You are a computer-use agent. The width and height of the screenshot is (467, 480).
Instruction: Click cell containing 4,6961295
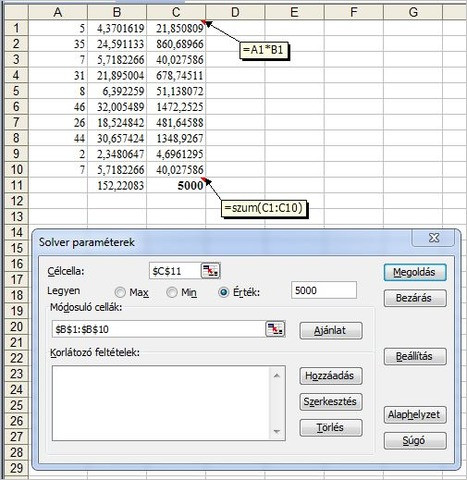(x=176, y=154)
